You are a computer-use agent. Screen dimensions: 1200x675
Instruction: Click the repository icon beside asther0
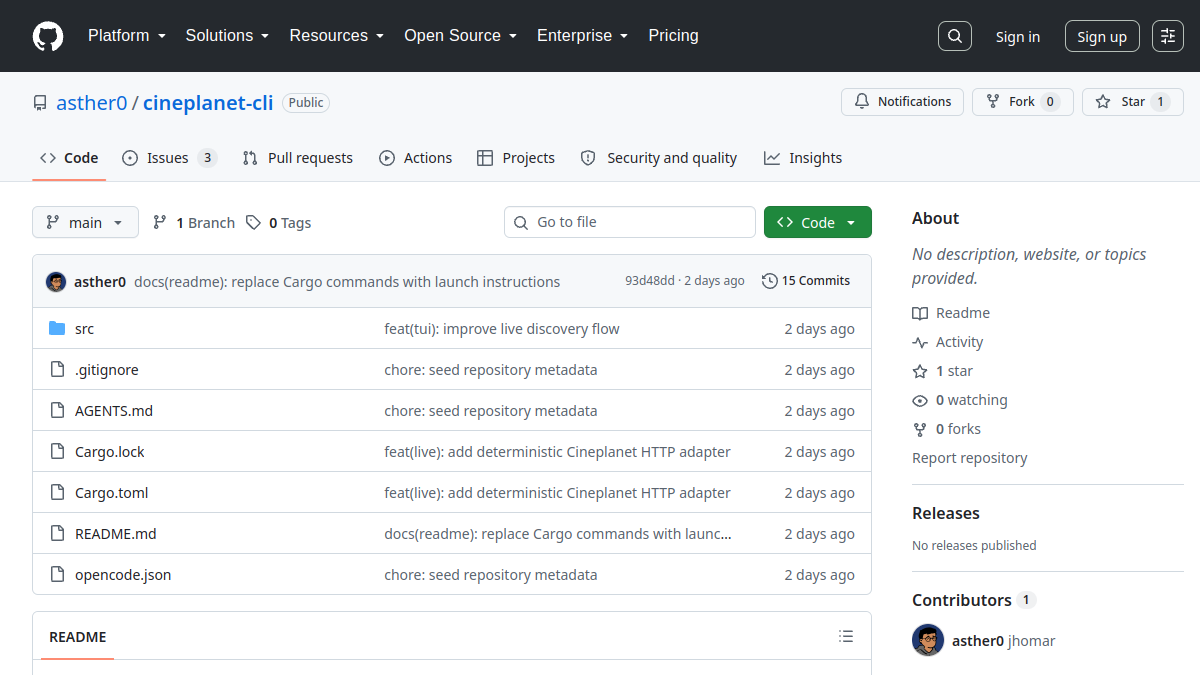40,103
